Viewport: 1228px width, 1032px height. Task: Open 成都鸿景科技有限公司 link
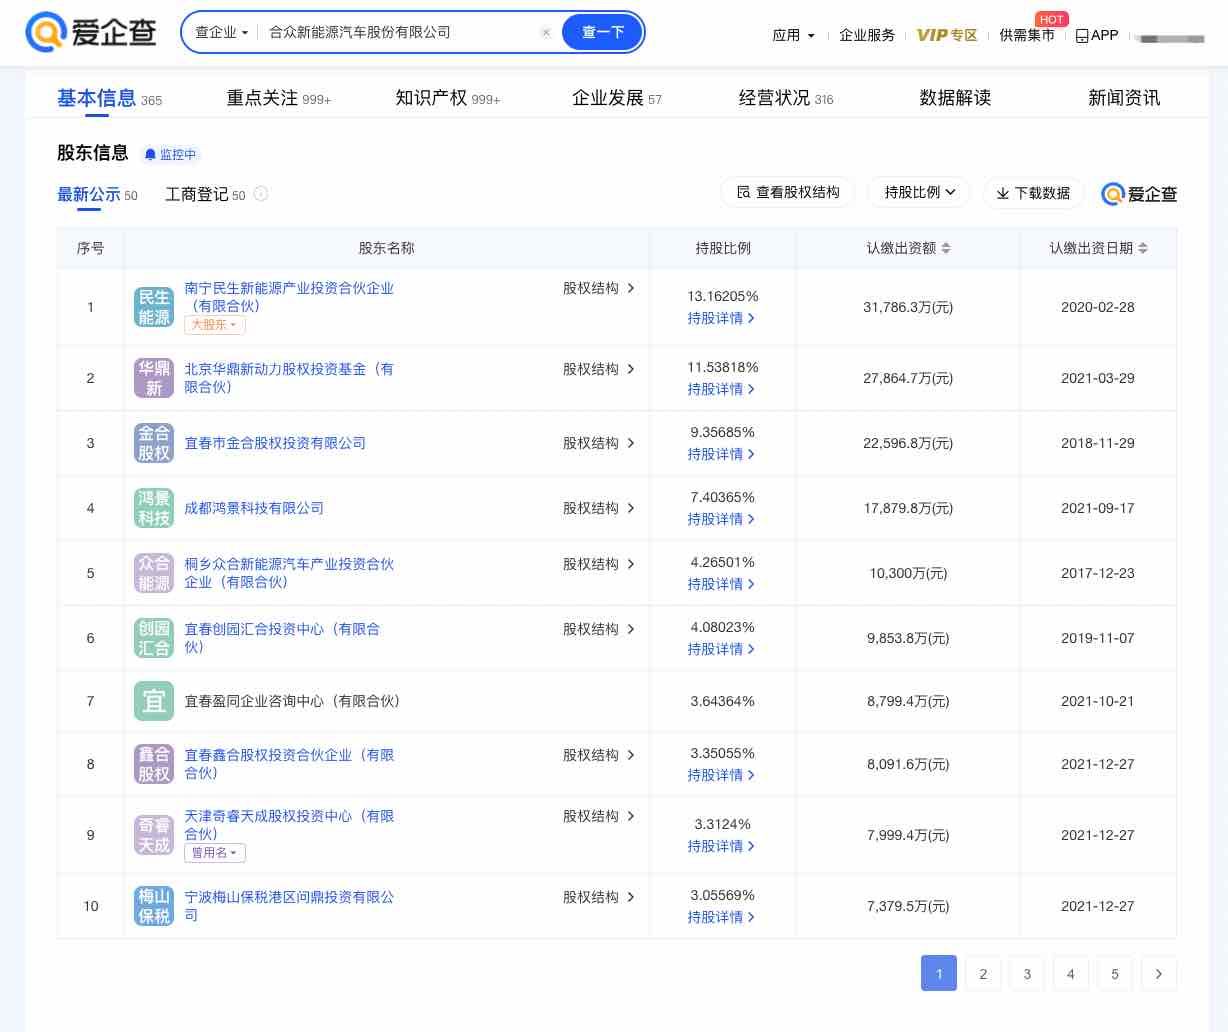(x=254, y=508)
